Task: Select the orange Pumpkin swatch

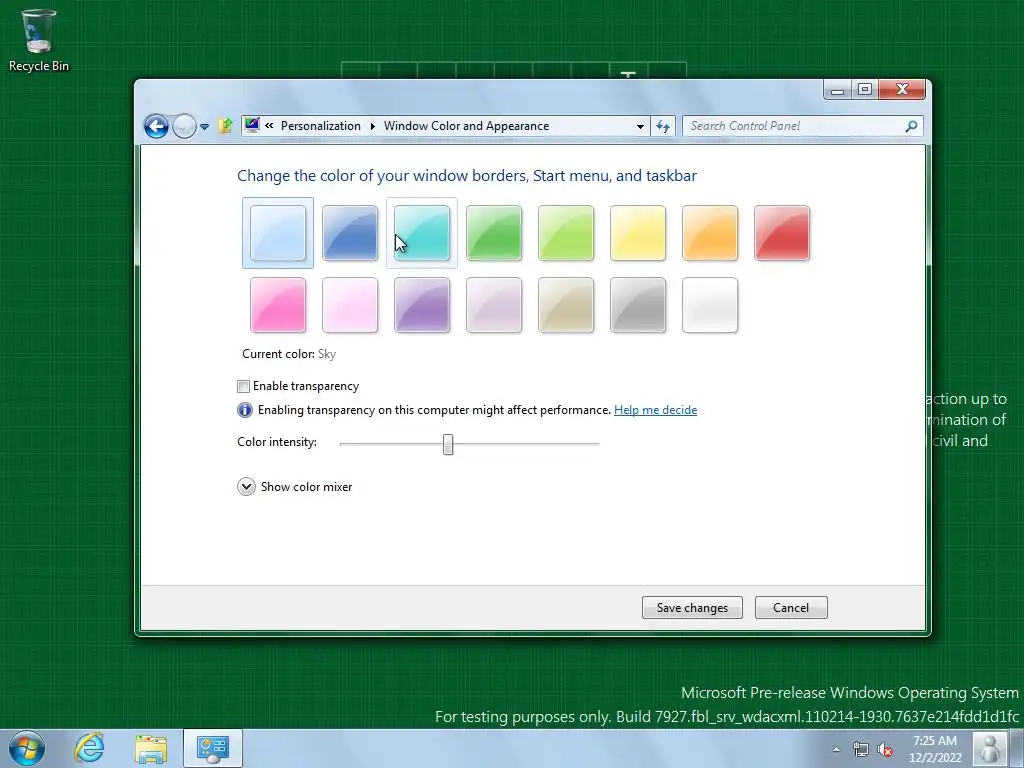Action: (x=710, y=233)
